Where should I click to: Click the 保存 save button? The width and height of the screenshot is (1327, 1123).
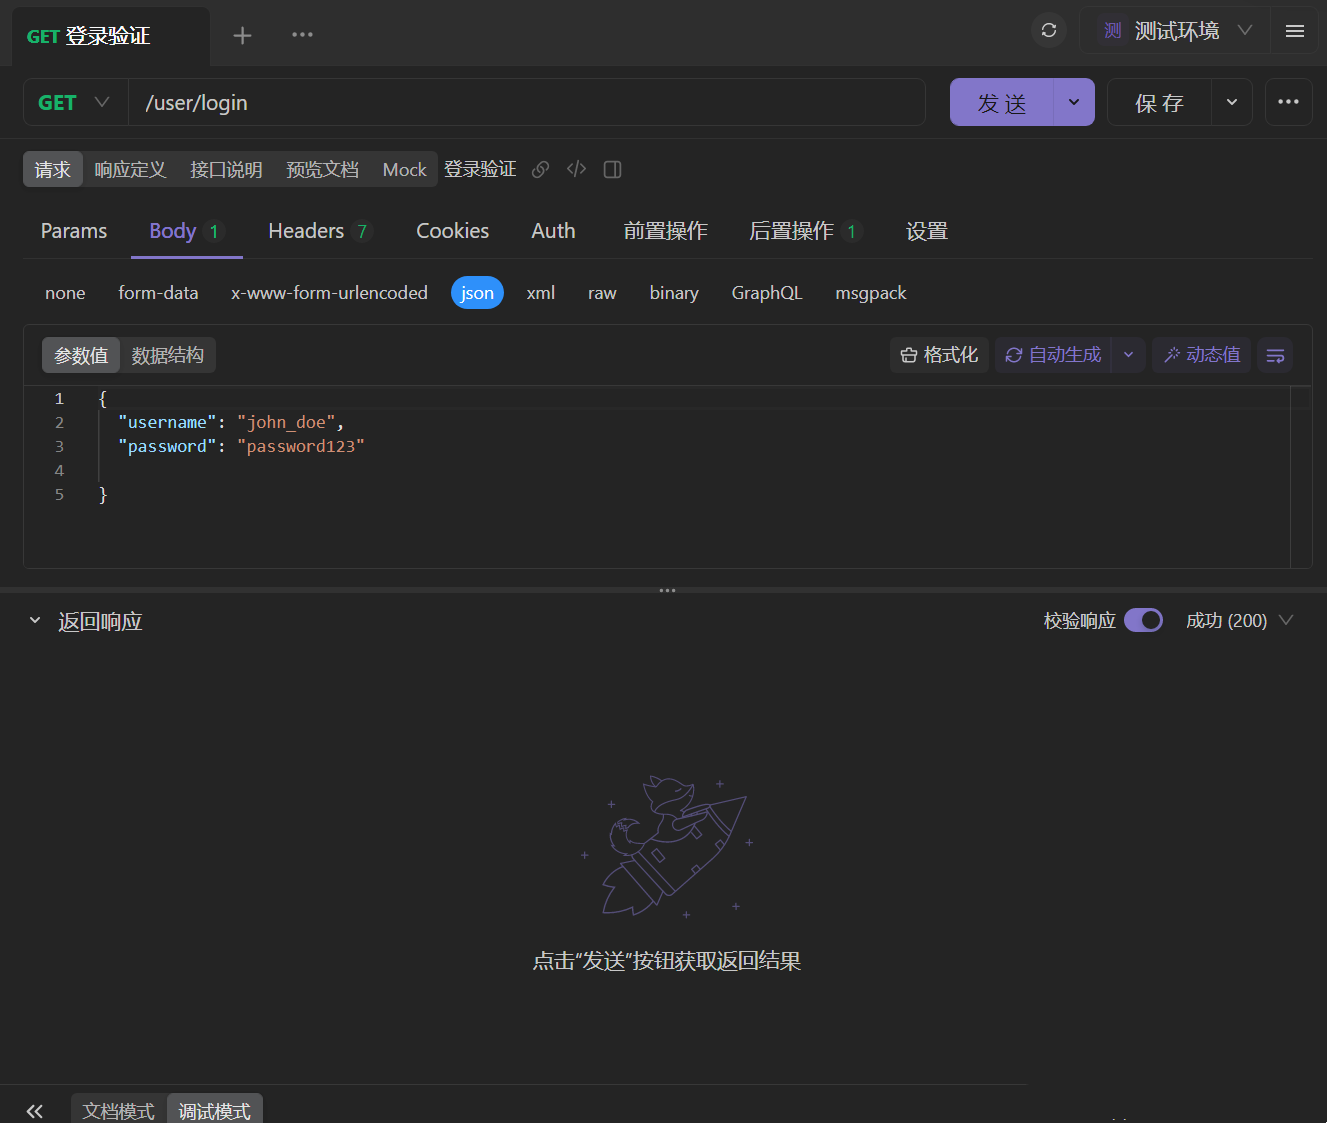click(x=1160, y=103)
